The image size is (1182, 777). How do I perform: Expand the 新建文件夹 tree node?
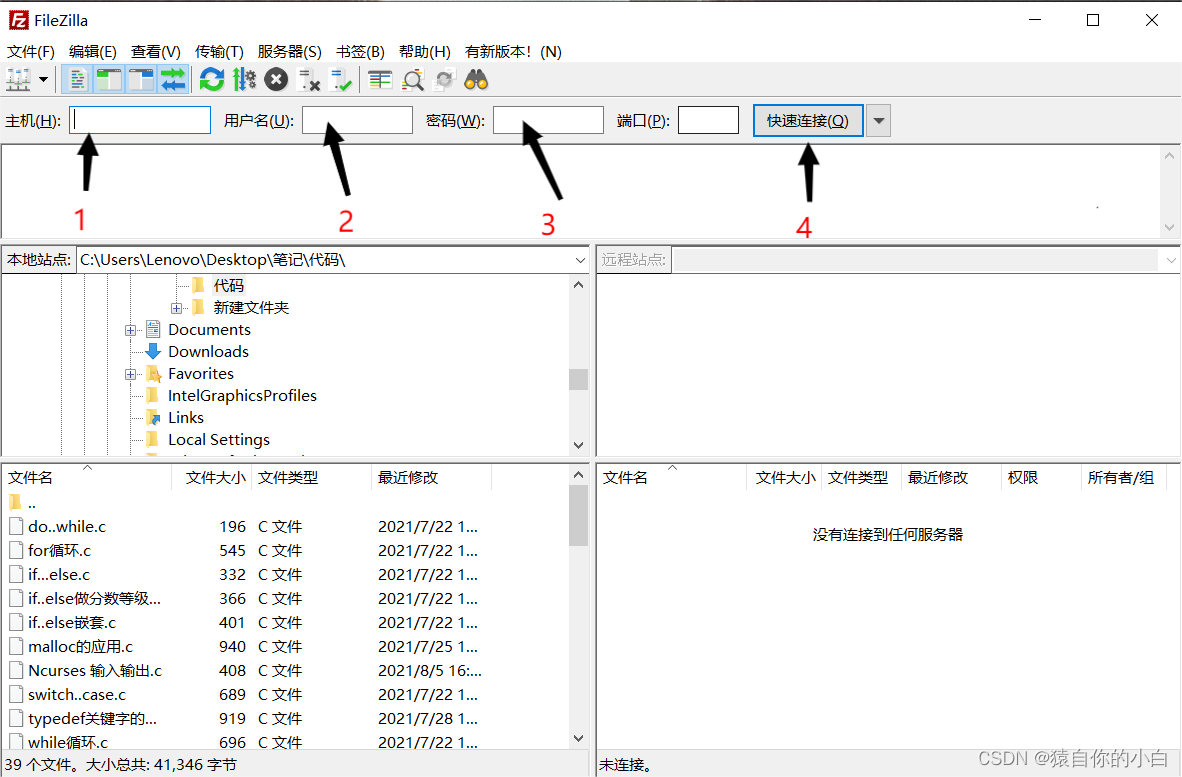(x=176, y=307)
